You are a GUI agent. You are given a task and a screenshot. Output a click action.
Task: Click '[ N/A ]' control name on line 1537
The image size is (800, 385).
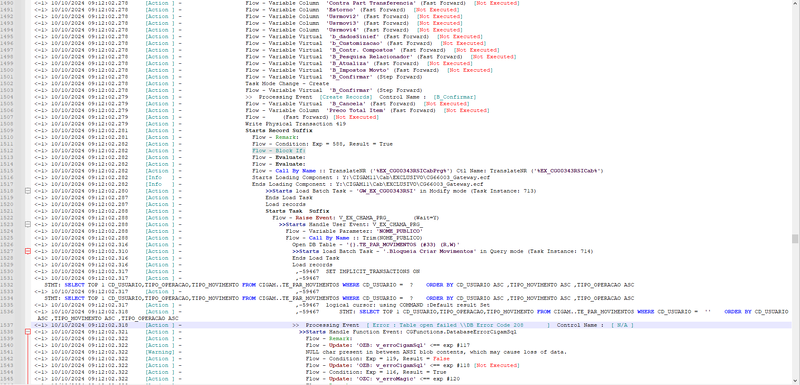point(622,325)
